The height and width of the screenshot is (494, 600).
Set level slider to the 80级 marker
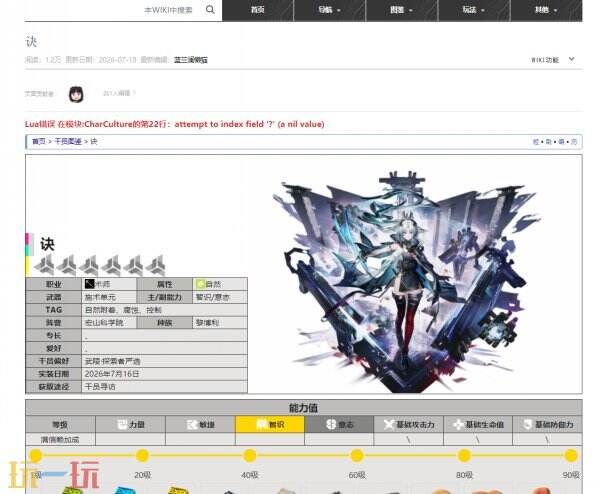coord(464,455)
